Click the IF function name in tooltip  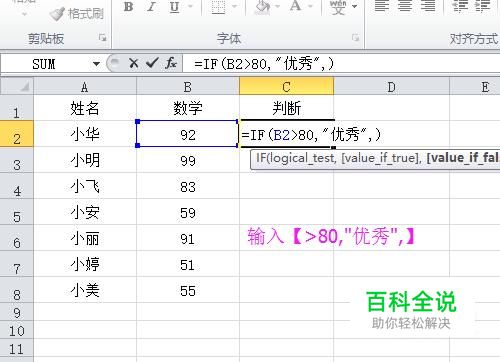[260, 158]
